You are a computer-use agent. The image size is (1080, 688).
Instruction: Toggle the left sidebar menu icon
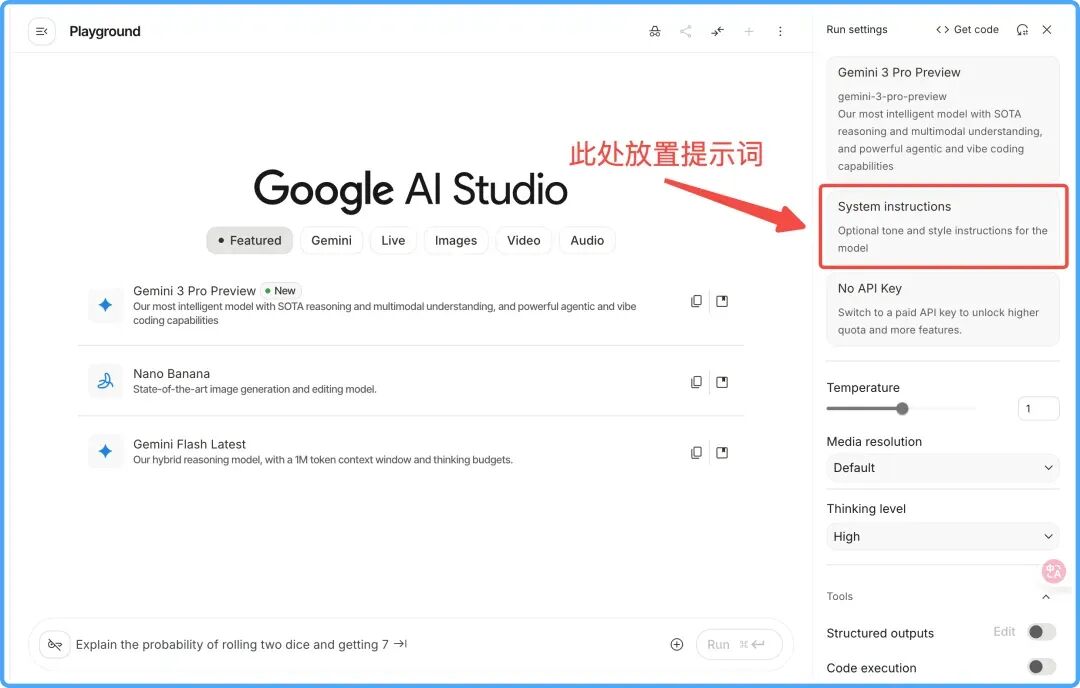pos(42,32)
